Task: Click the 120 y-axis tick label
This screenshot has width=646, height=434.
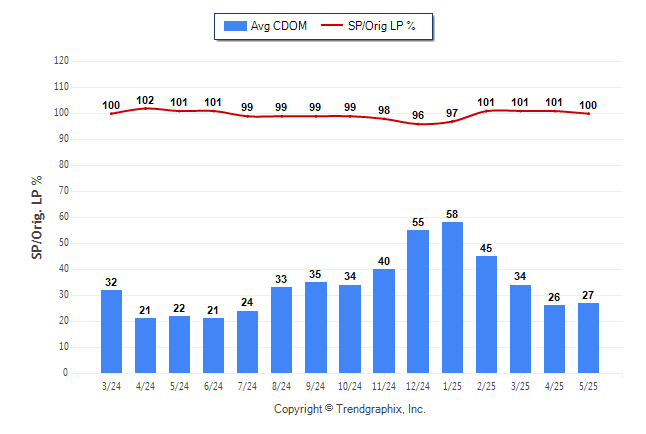Action: (61, 61)
